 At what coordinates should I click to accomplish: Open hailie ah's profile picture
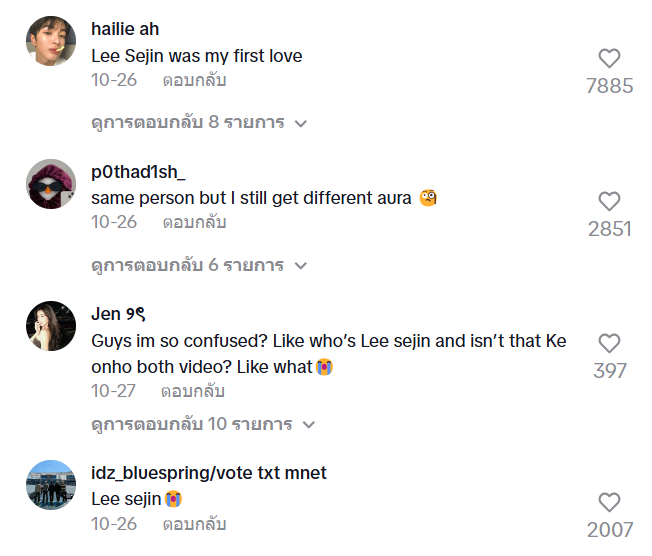point(50,41)
